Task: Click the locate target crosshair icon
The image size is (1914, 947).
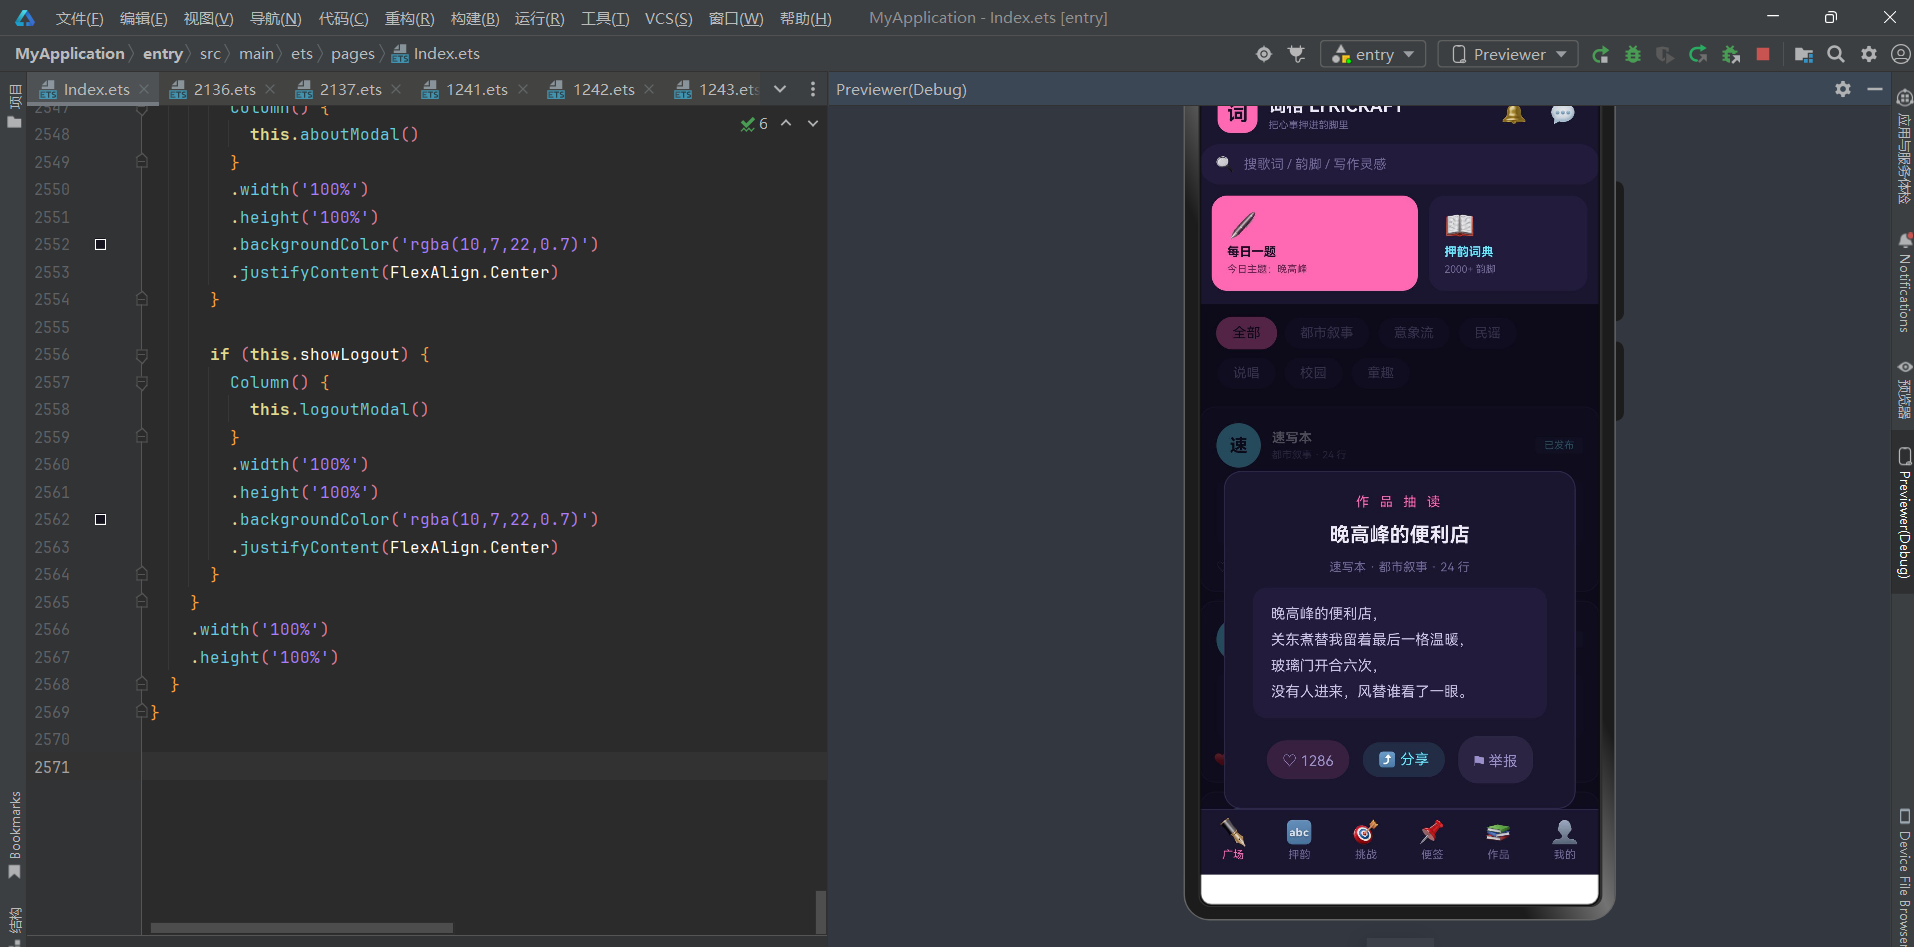Action: tap(1264, 54)
